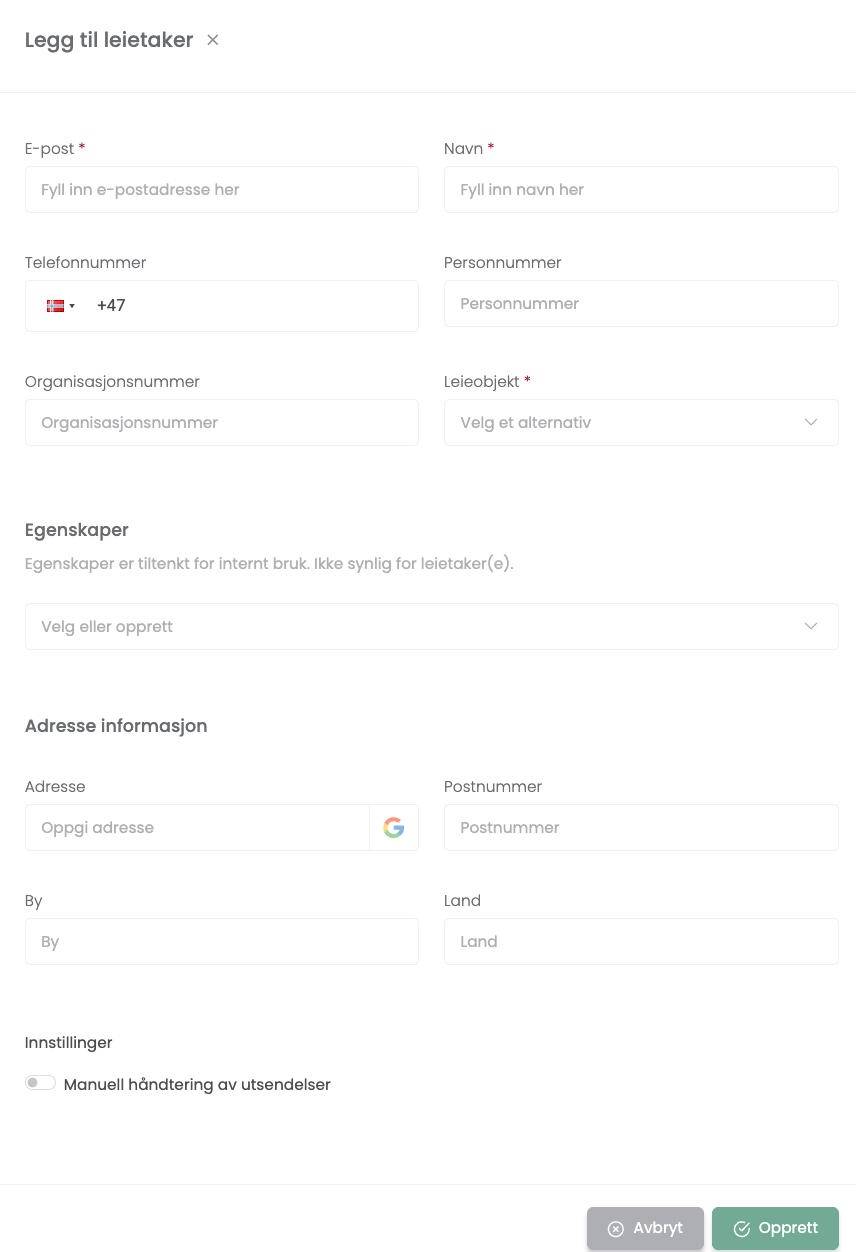Open the Egenskaper select list
Image resolution: width=856 pixels, height=1252 pixels.
pos(431,627)
